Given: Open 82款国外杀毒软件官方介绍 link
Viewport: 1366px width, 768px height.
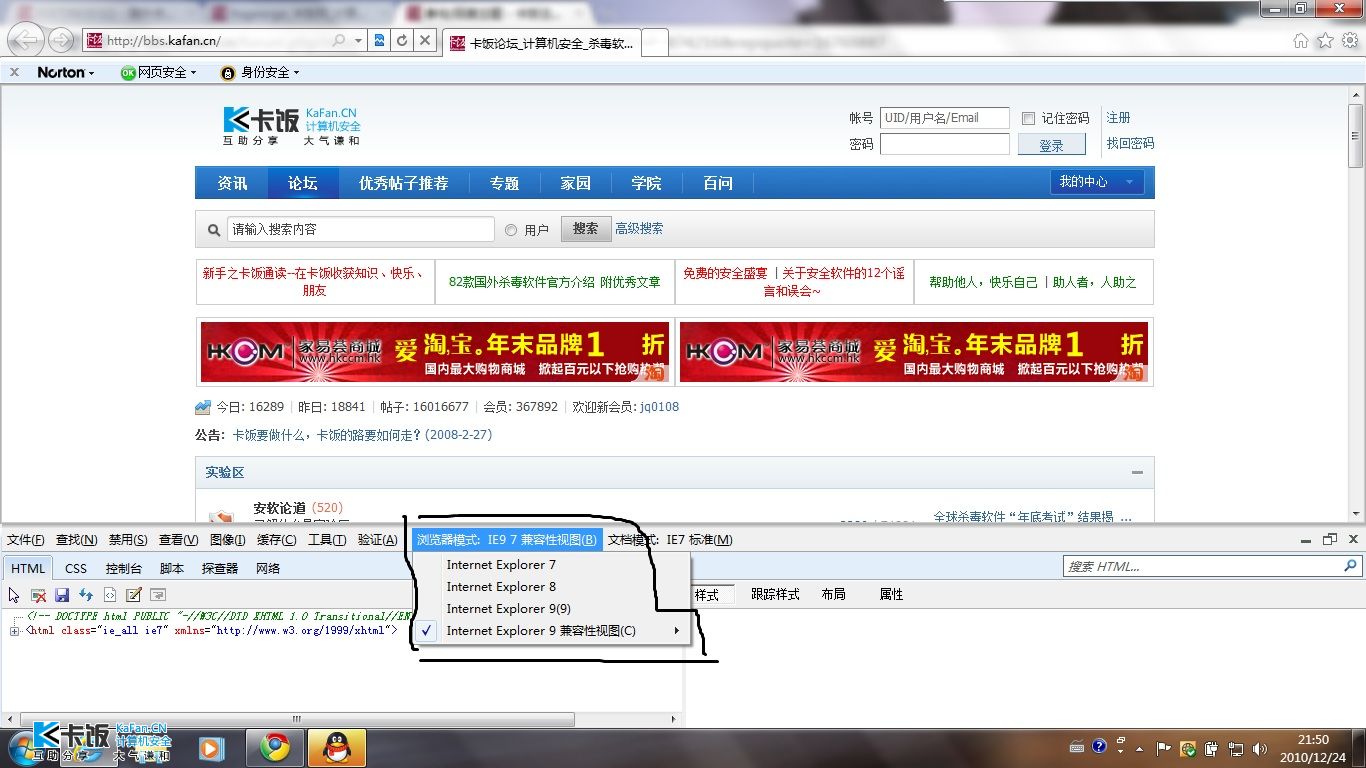Looking at the screenshot, I should click(x=555, y=282).
